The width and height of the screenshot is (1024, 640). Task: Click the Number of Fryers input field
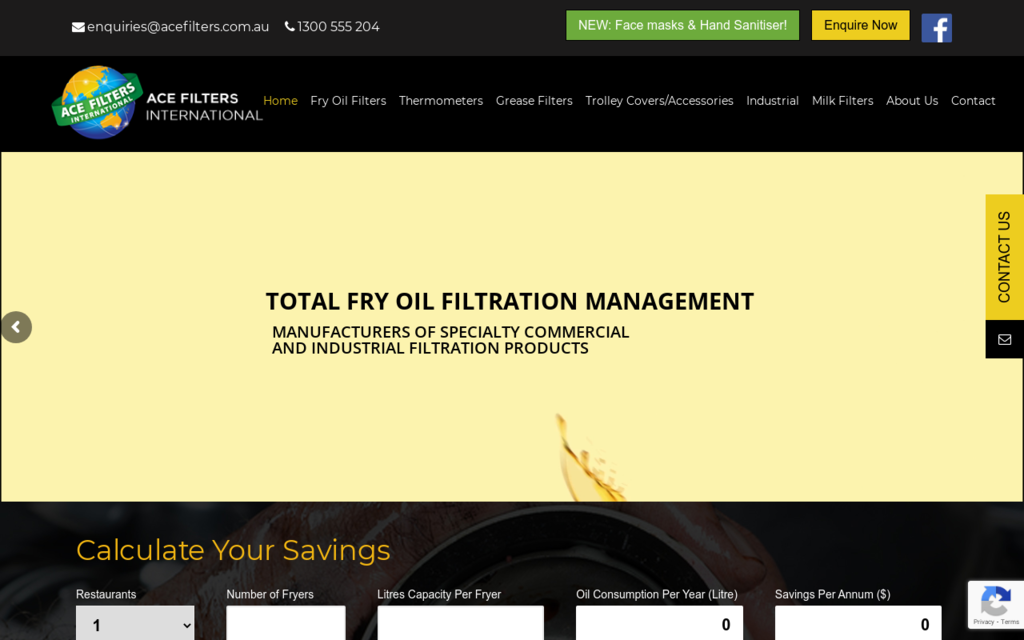coord(285,624)
